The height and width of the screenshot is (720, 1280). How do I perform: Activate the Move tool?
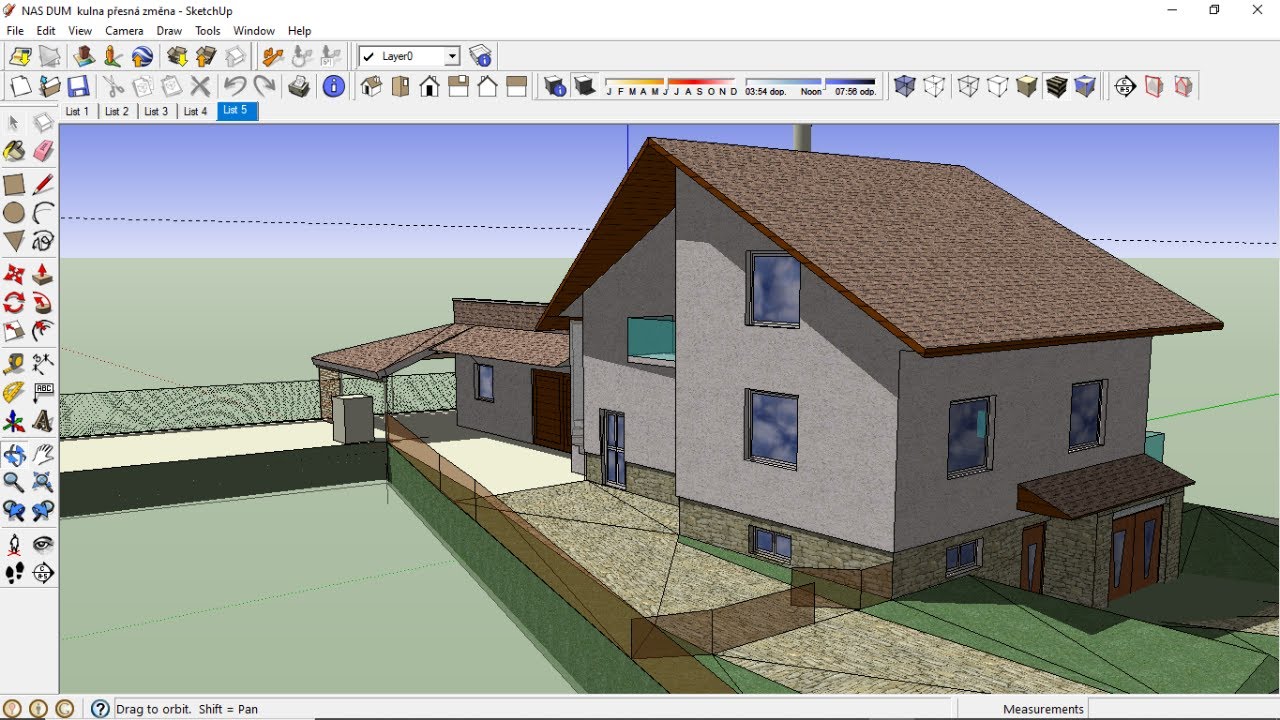[x=14, y=274]
